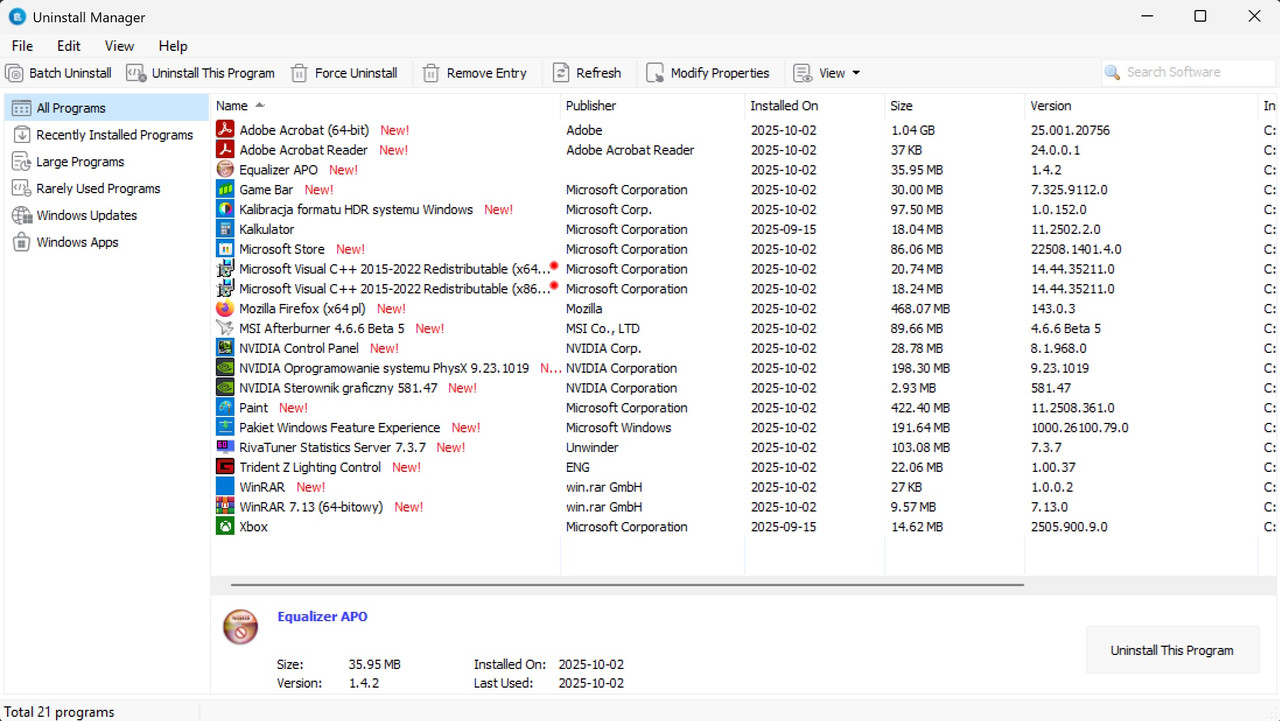This screenshot has height=721, width=1280.
Task: Click the Kalkulator 2025-09-15 install date
Action: point(783,229)
